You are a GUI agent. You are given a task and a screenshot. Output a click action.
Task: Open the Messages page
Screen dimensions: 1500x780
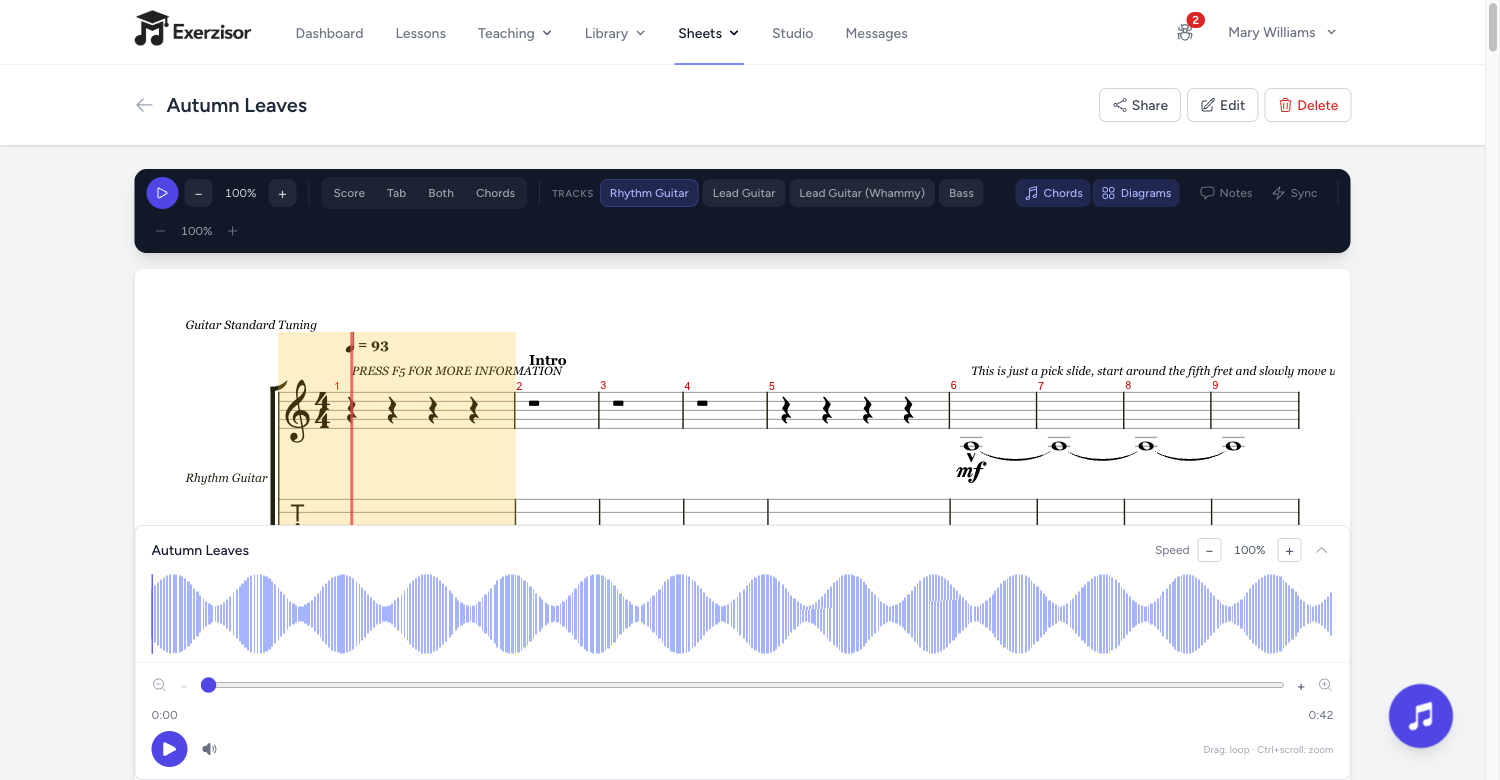(x=876, y=33)
